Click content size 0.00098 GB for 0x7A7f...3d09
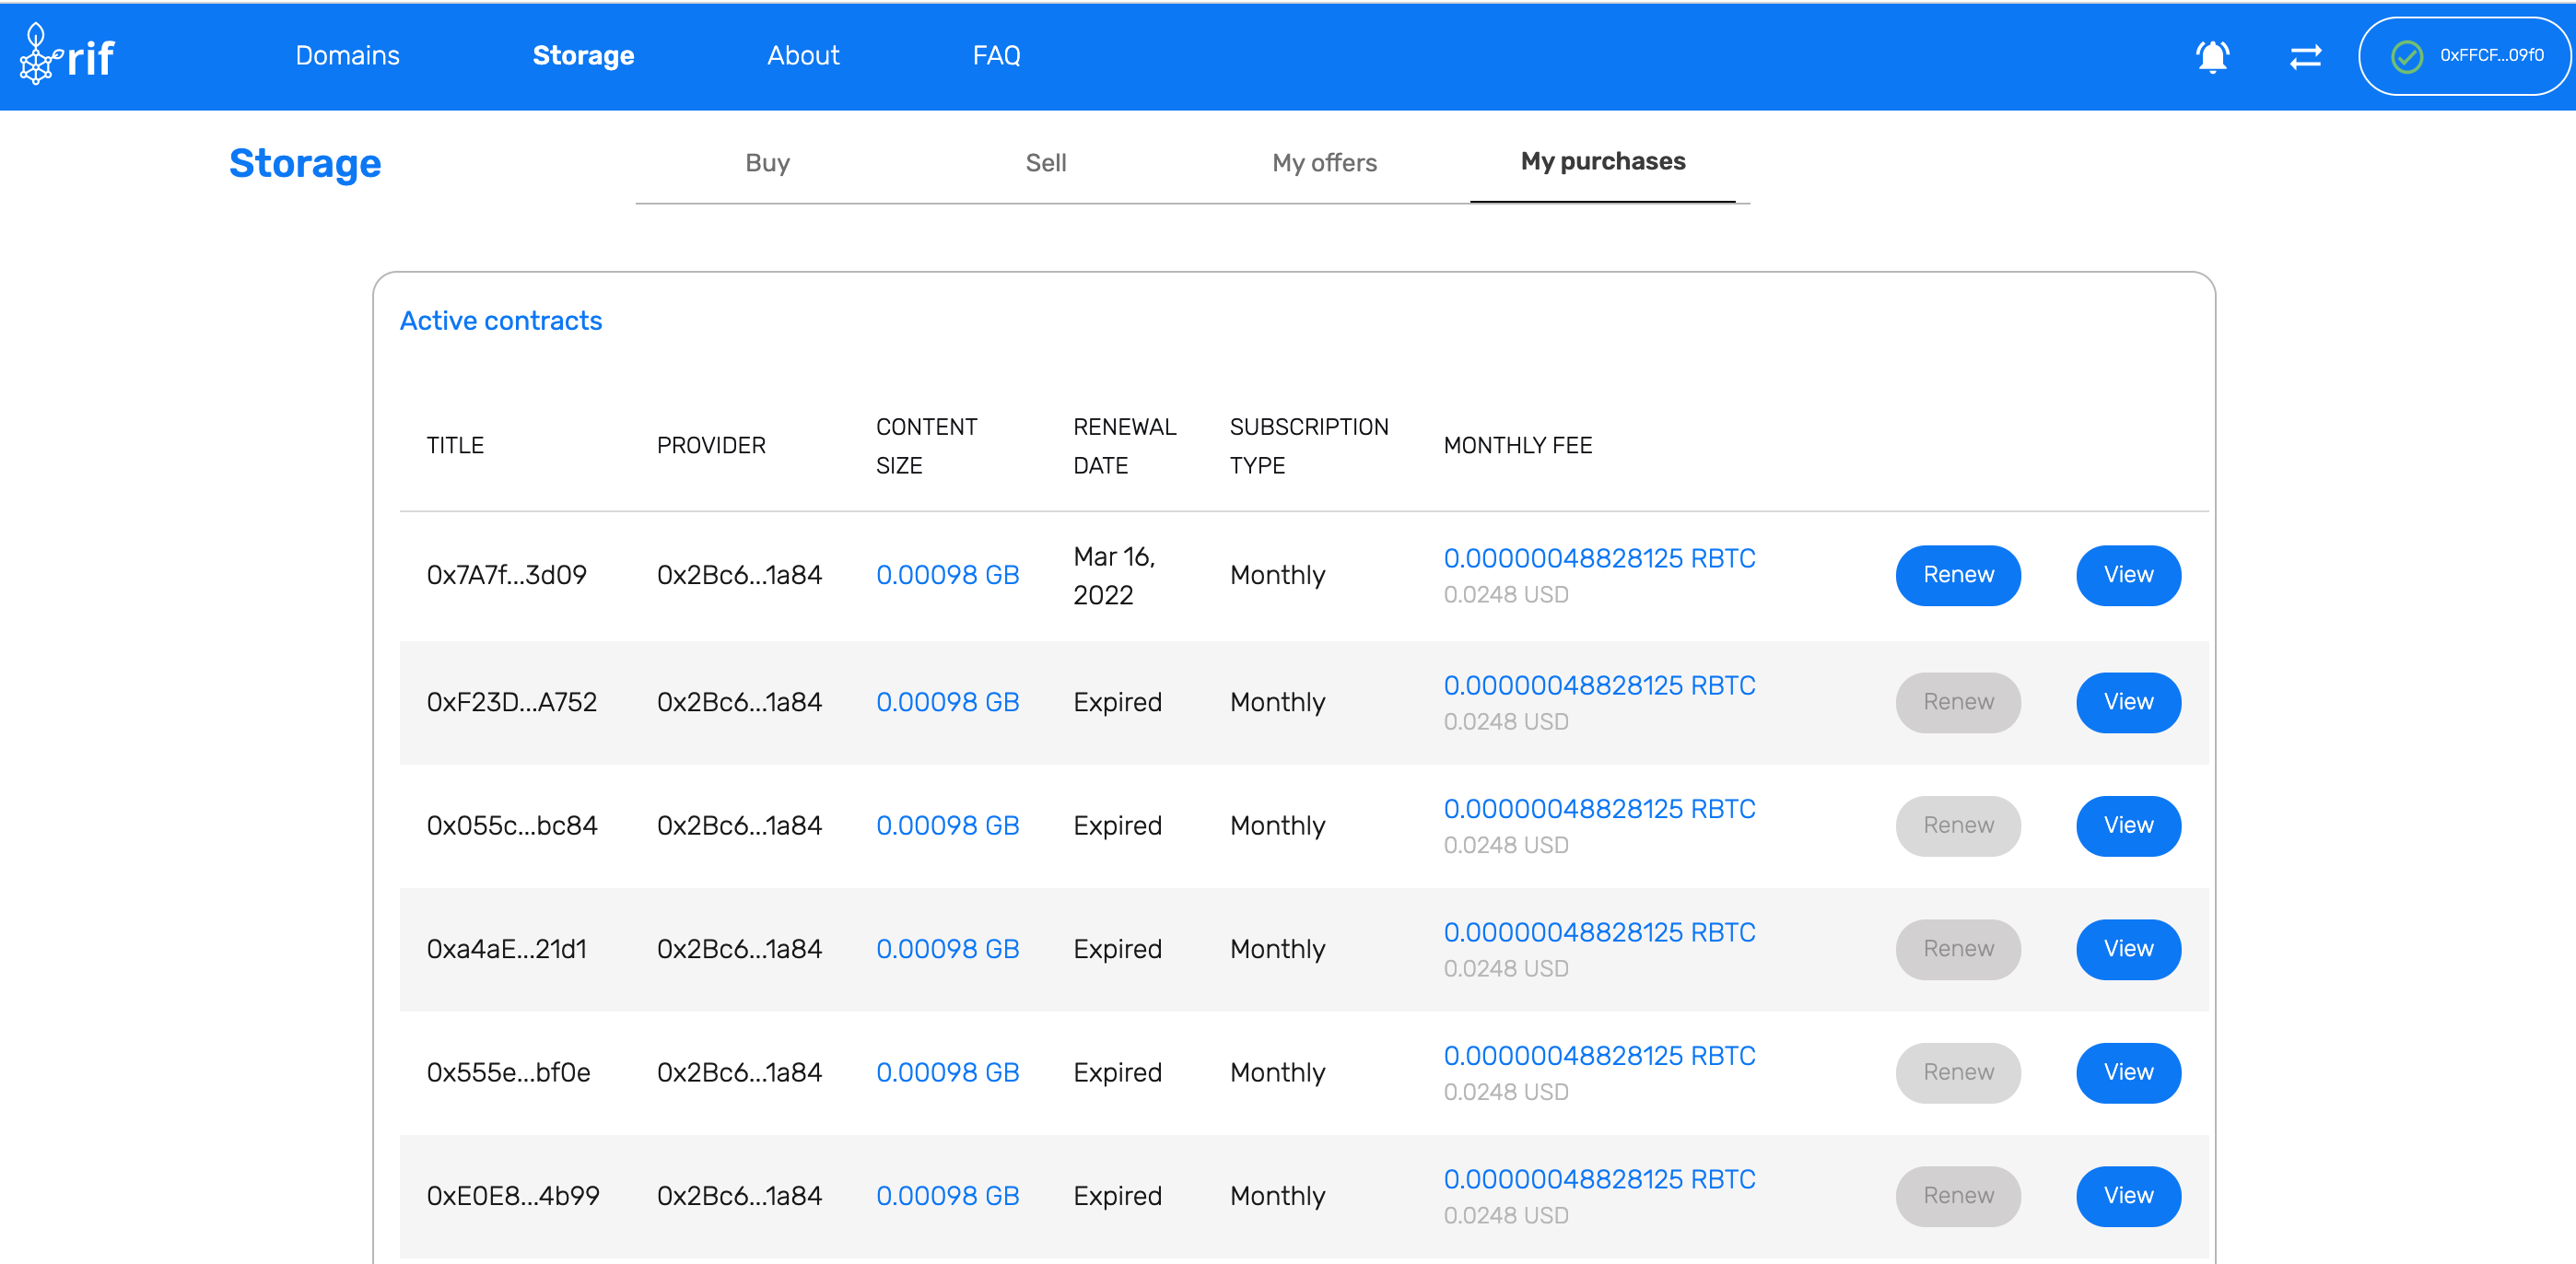 947,575
